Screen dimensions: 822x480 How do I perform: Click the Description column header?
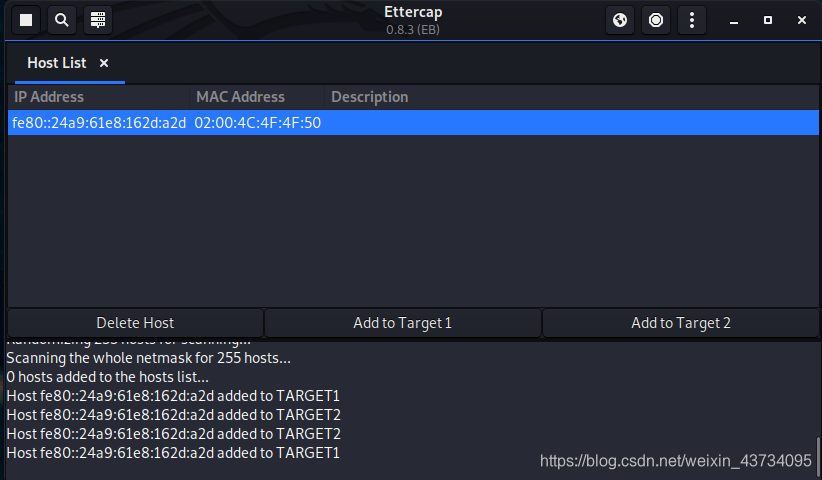tap(370, 97)
